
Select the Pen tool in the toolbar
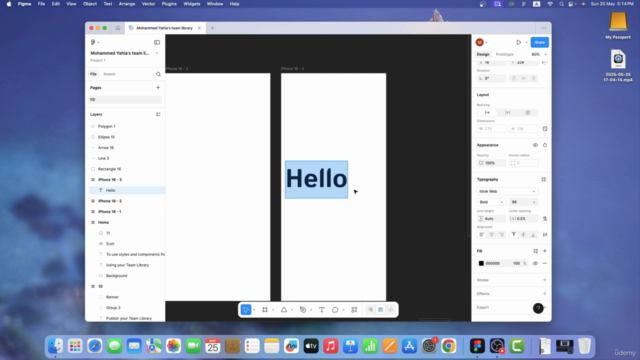pos(303,310)
